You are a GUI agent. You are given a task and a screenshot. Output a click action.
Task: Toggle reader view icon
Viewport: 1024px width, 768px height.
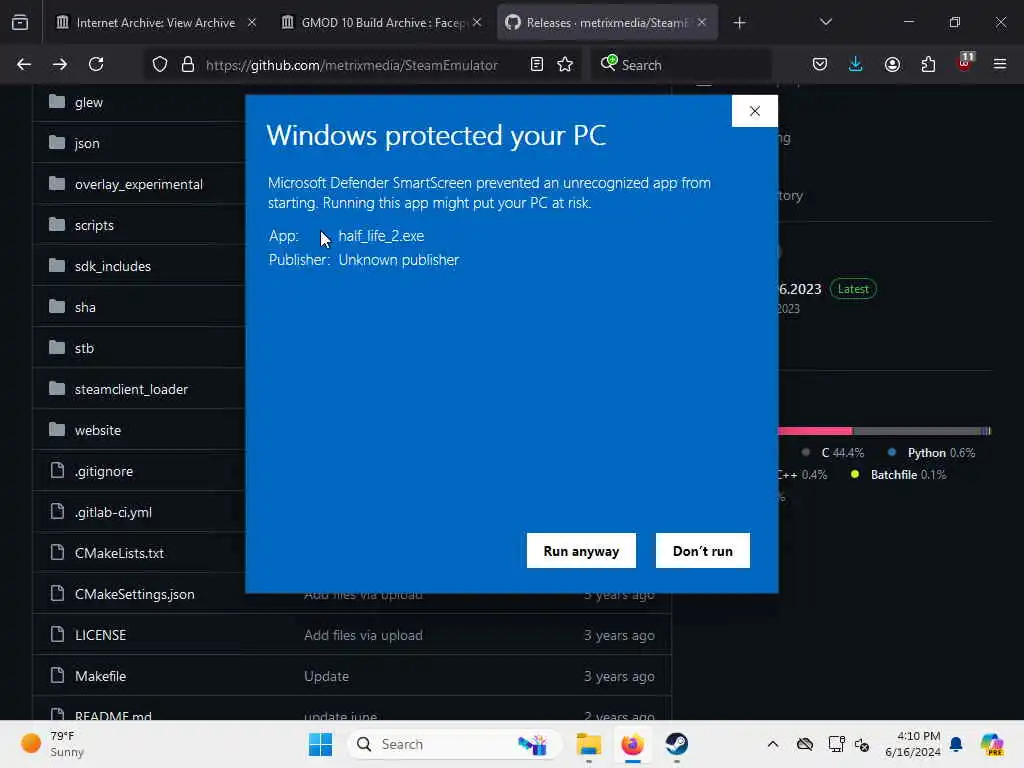(x=536, y=64)
